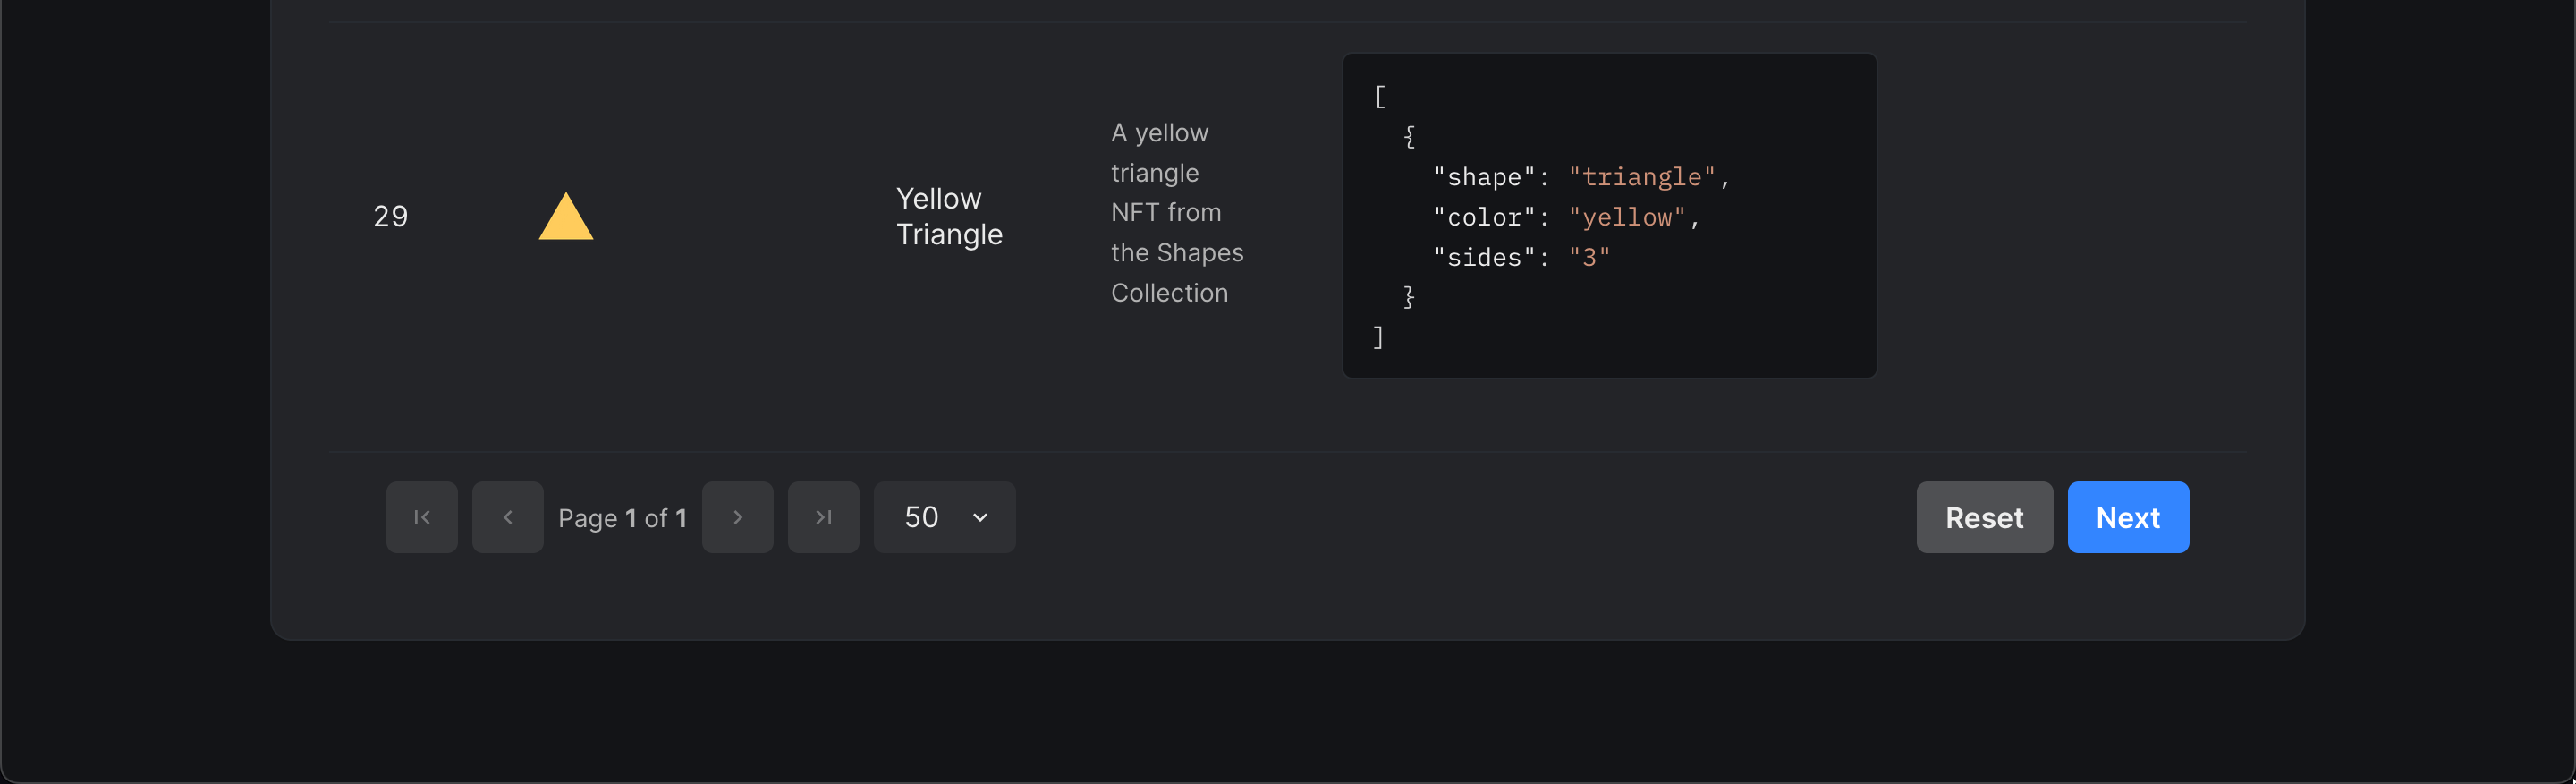This screenshot has width=2576, height=784.
Task: Jump to the first page
Action: (x=422, y=517)
